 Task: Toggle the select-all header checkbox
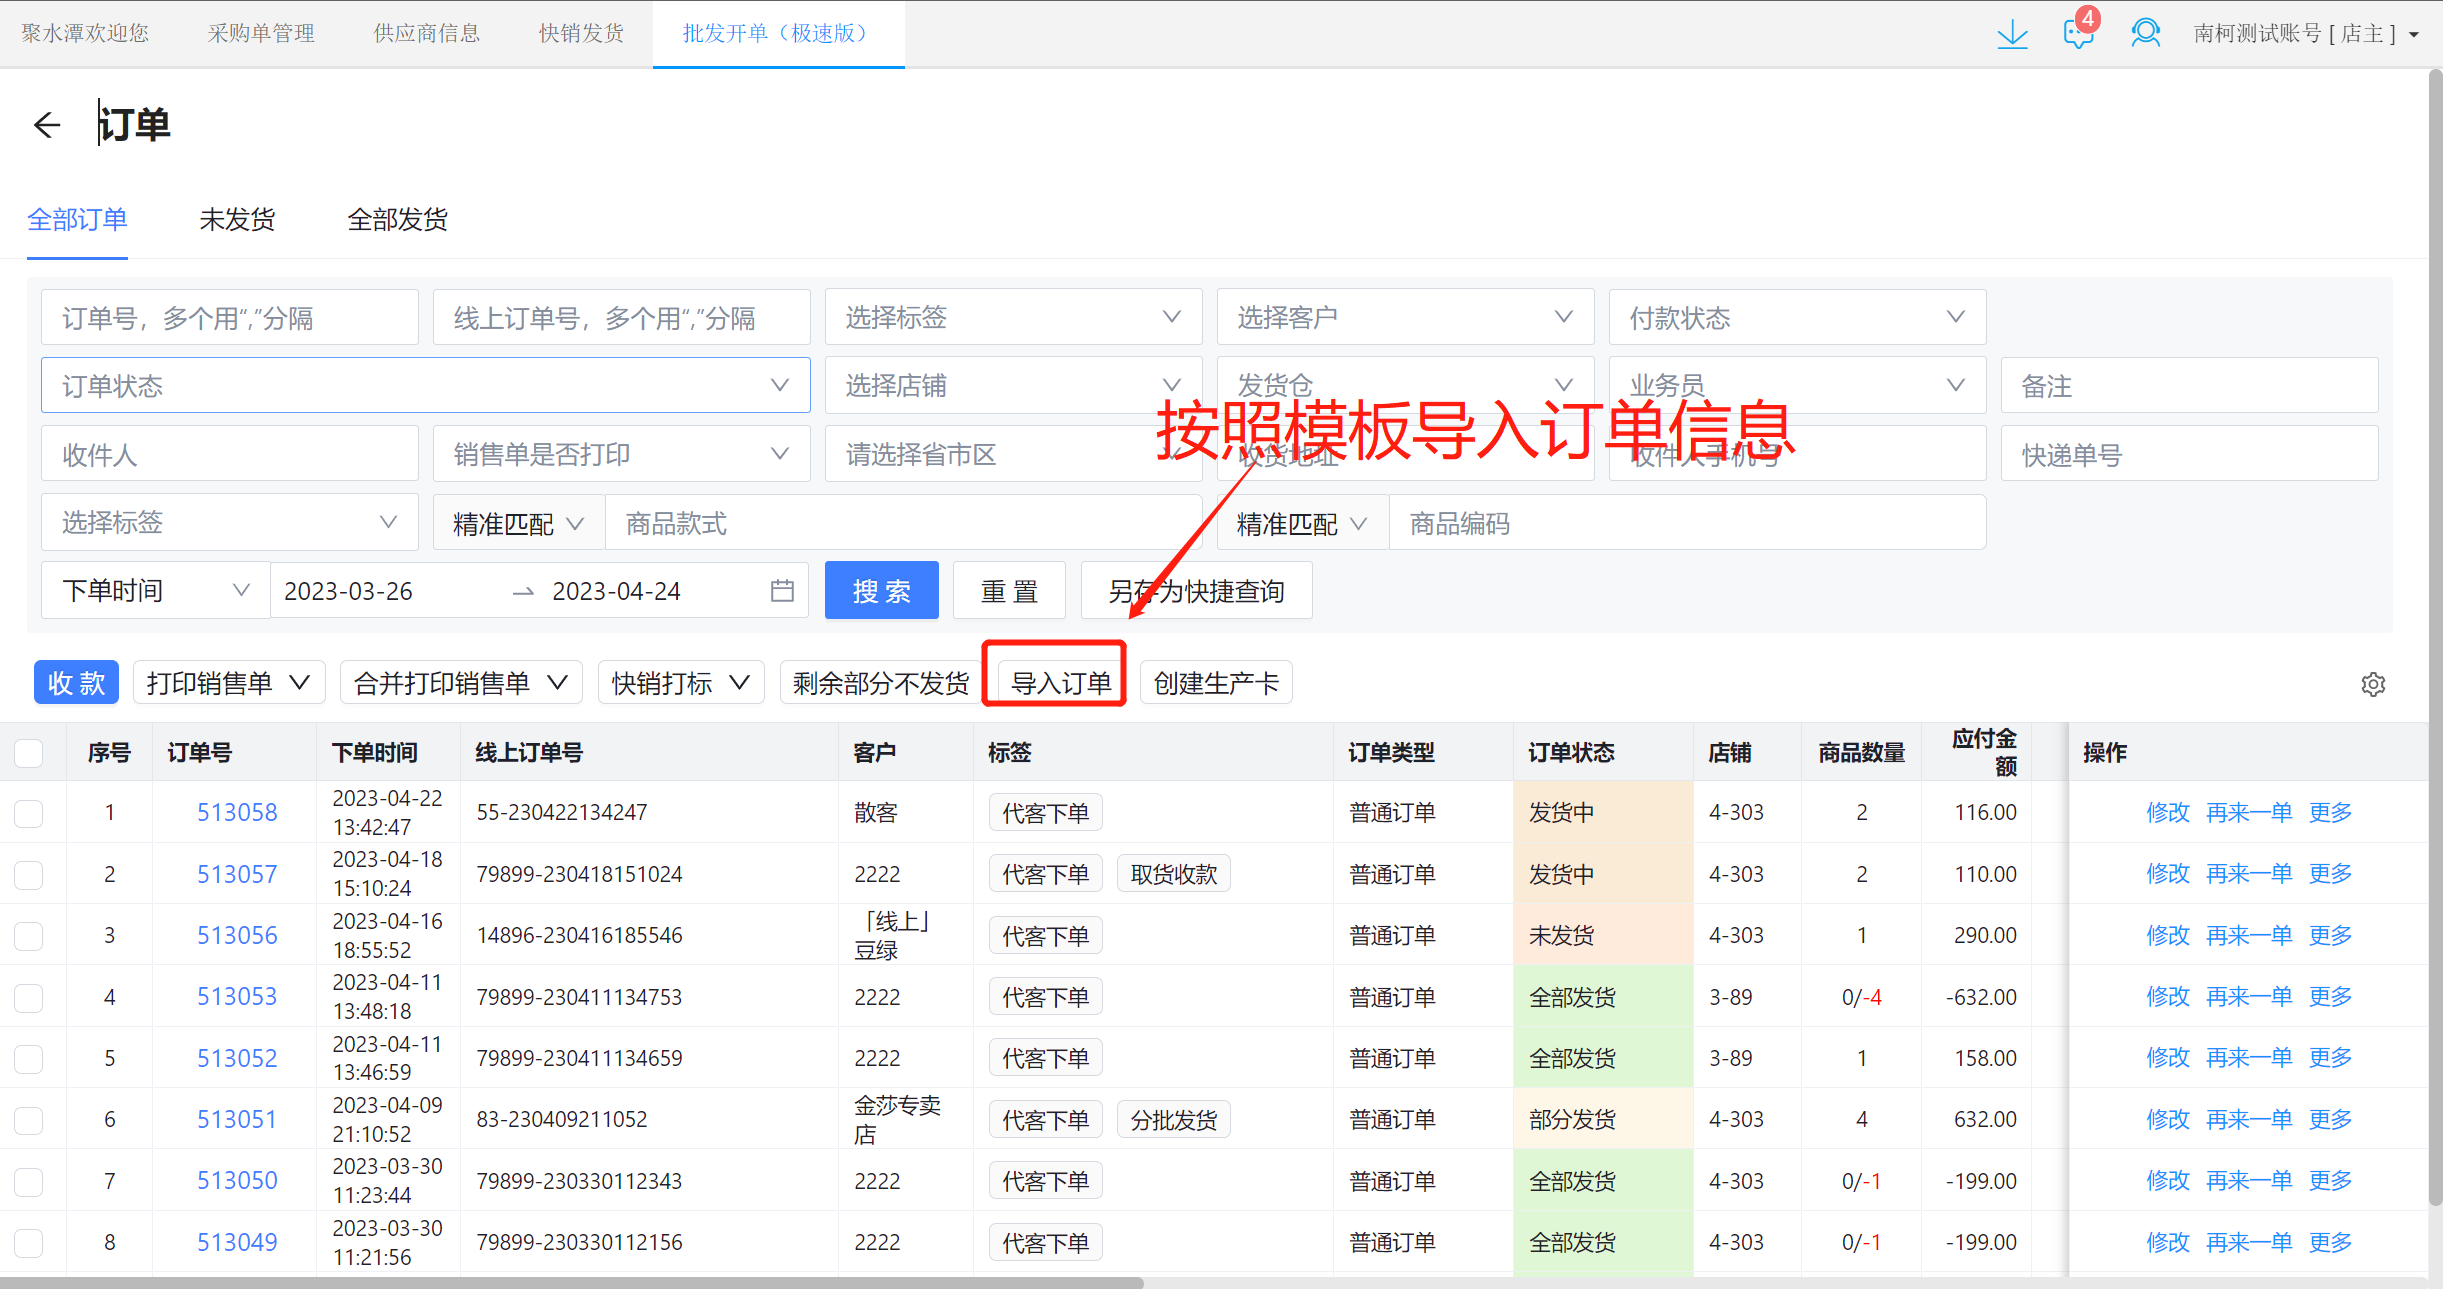pos(29,753)
